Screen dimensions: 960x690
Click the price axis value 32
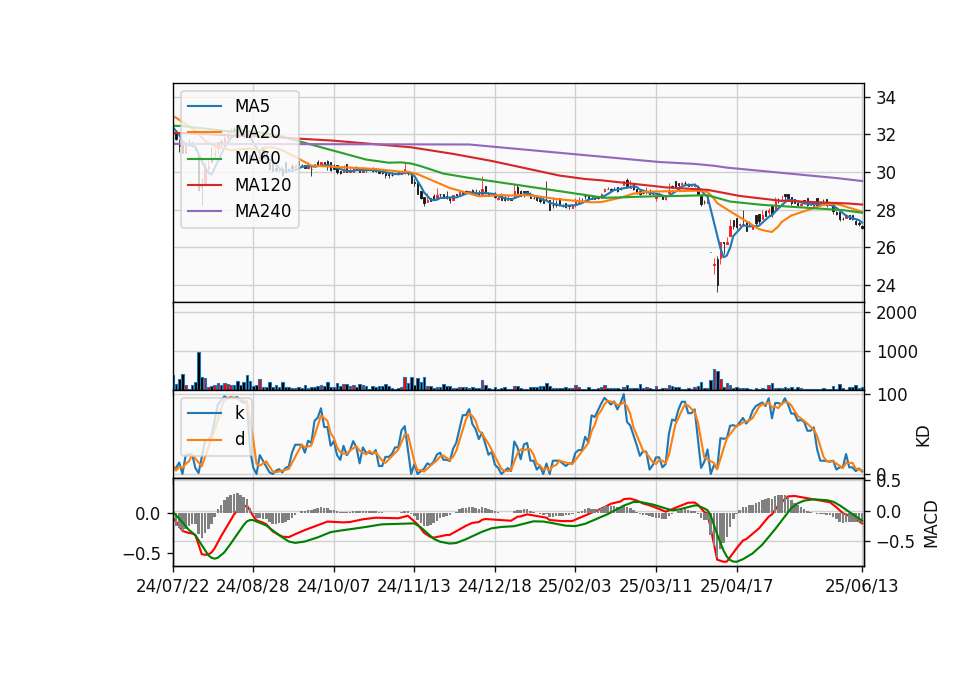tap(886, 135)
